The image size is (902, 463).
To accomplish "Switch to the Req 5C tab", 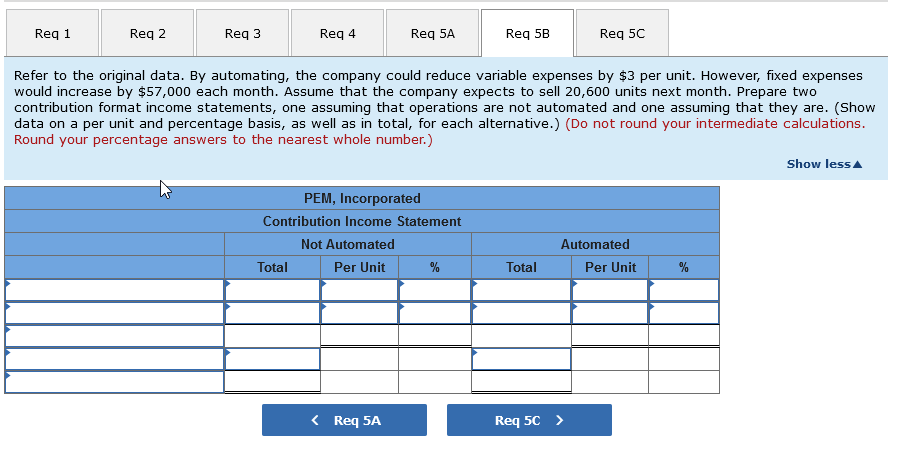I will click(622, 33).
